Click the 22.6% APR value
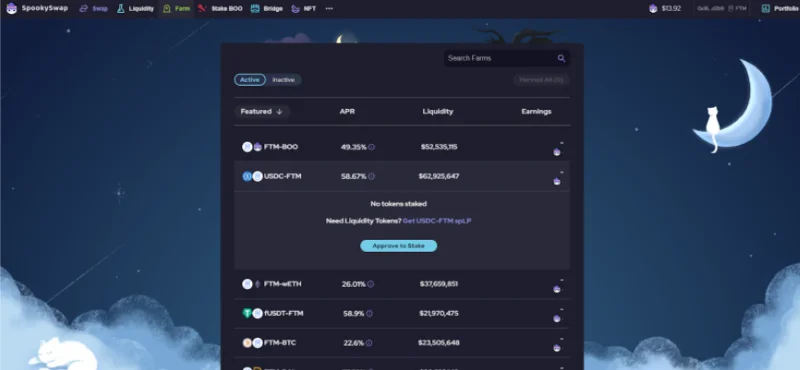The width and height of the screenshot is (800, 370). point(354,343)
